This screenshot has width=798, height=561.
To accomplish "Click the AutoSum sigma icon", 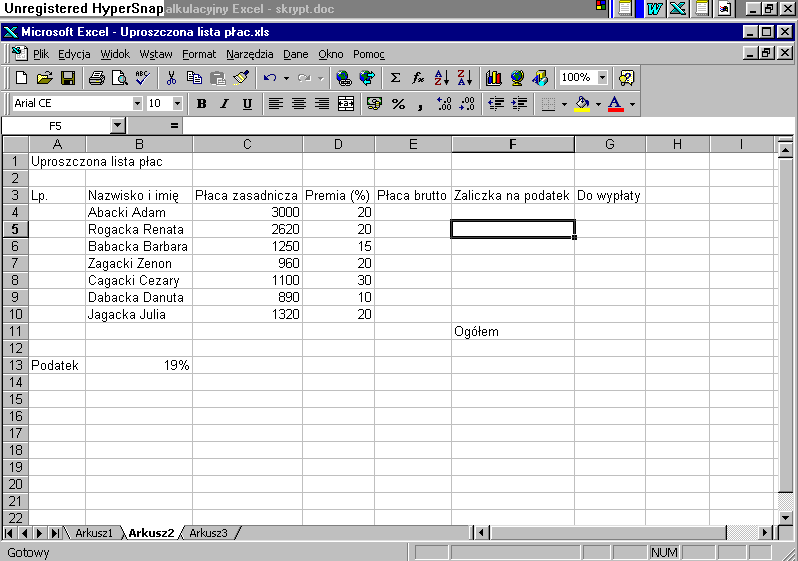I will click(x=395, y=78).
